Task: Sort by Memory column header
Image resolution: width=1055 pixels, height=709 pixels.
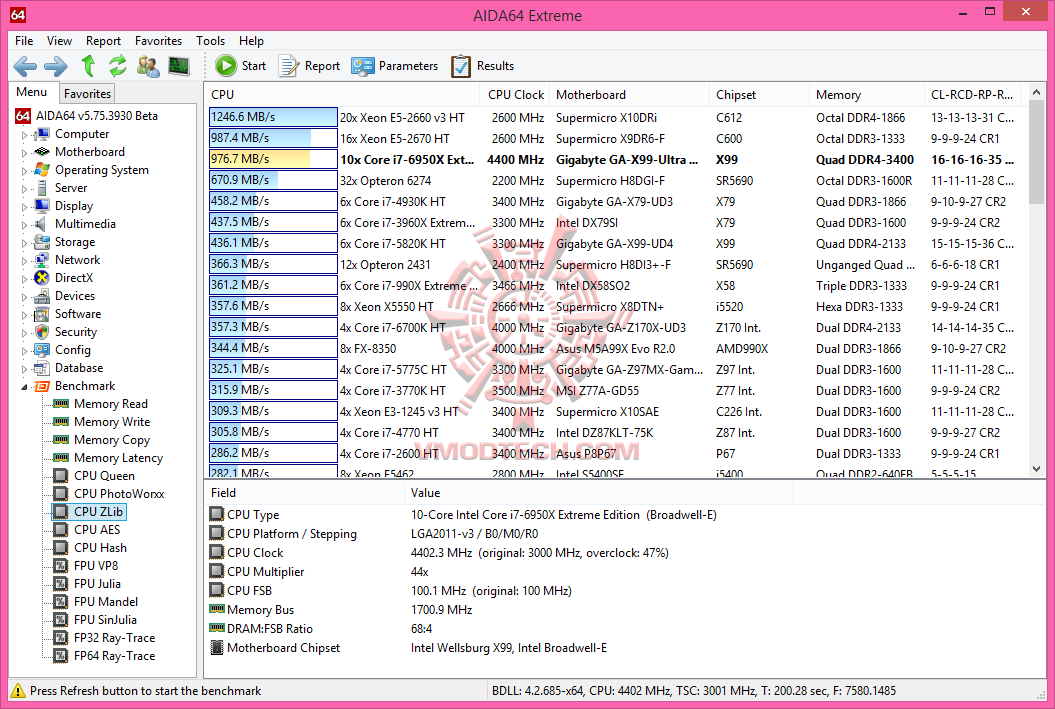Action: pyautogui.click(x=867, y=95)
